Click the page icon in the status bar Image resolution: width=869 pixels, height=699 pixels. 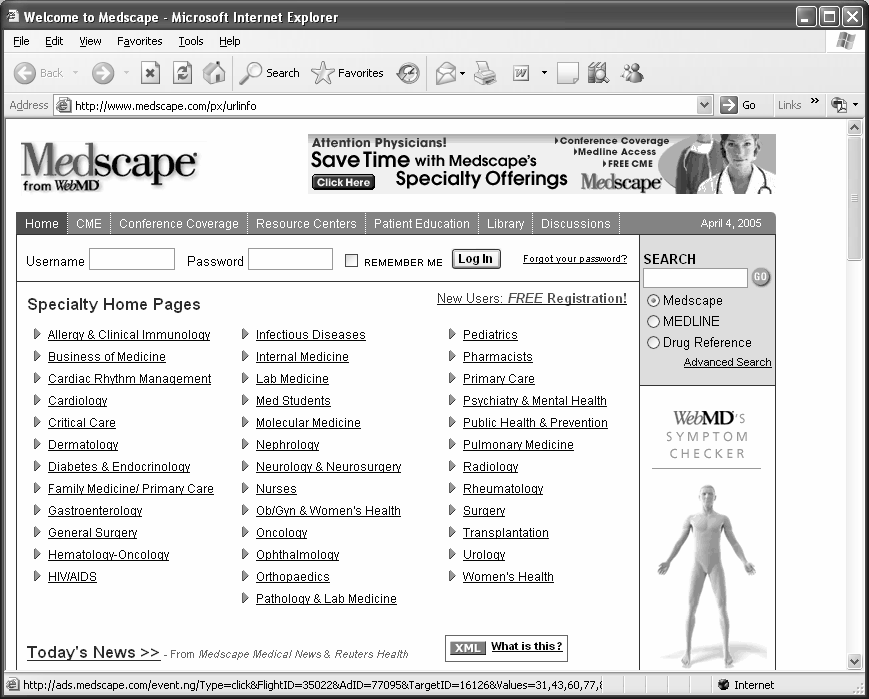(x=13, y=685)
